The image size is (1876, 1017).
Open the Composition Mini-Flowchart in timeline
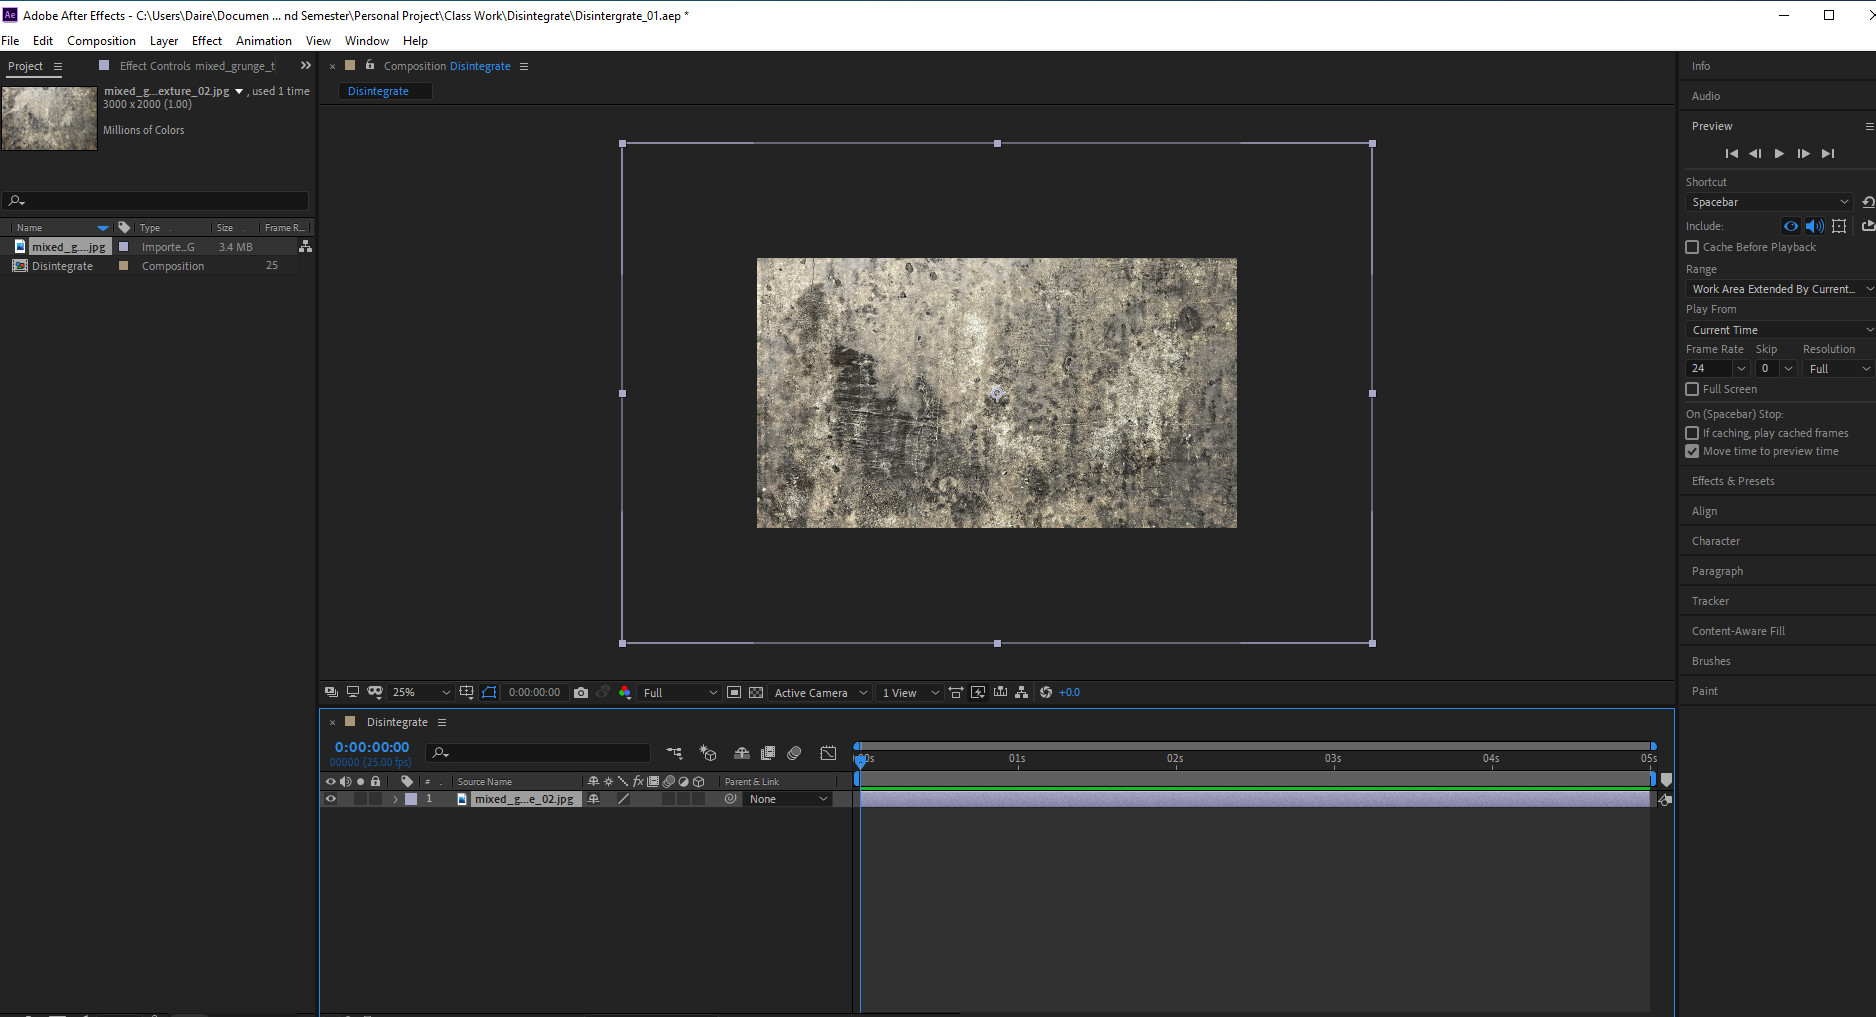click(674, 753)
